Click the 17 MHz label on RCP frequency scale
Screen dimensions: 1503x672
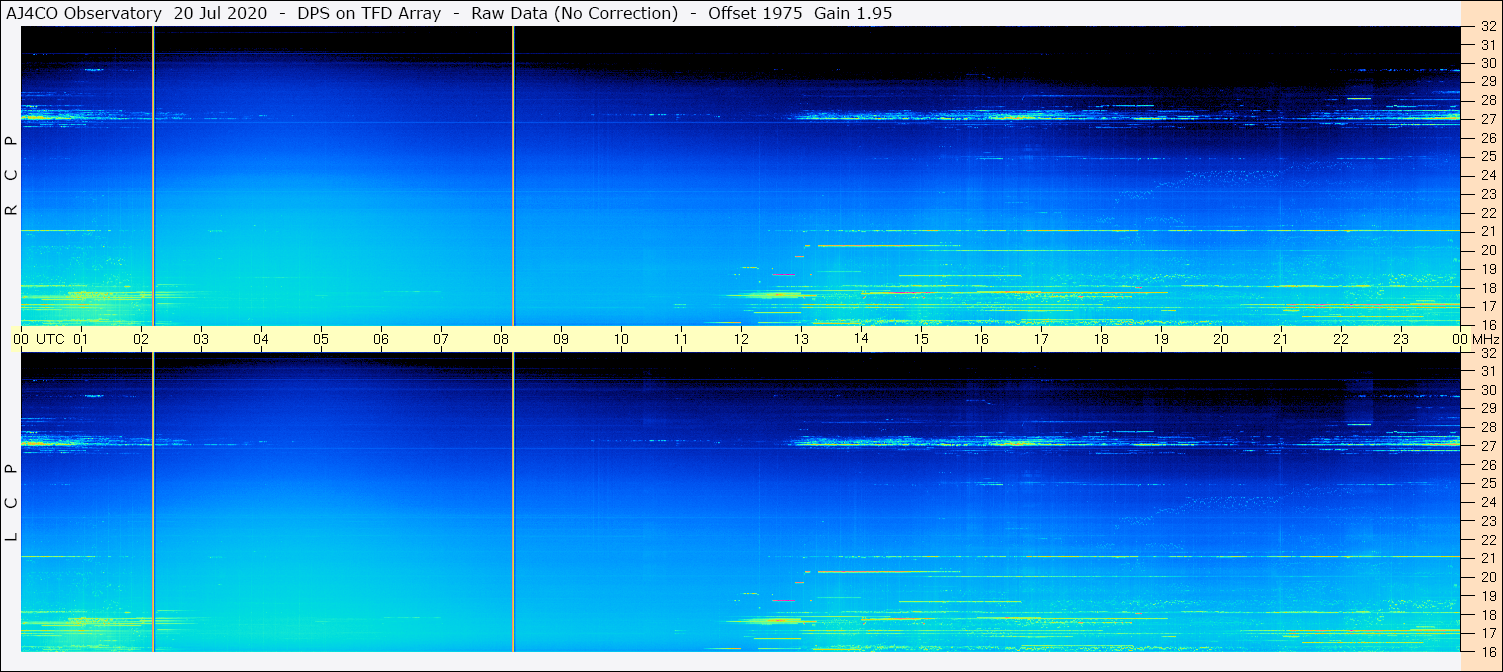(x=1488, y=306)
